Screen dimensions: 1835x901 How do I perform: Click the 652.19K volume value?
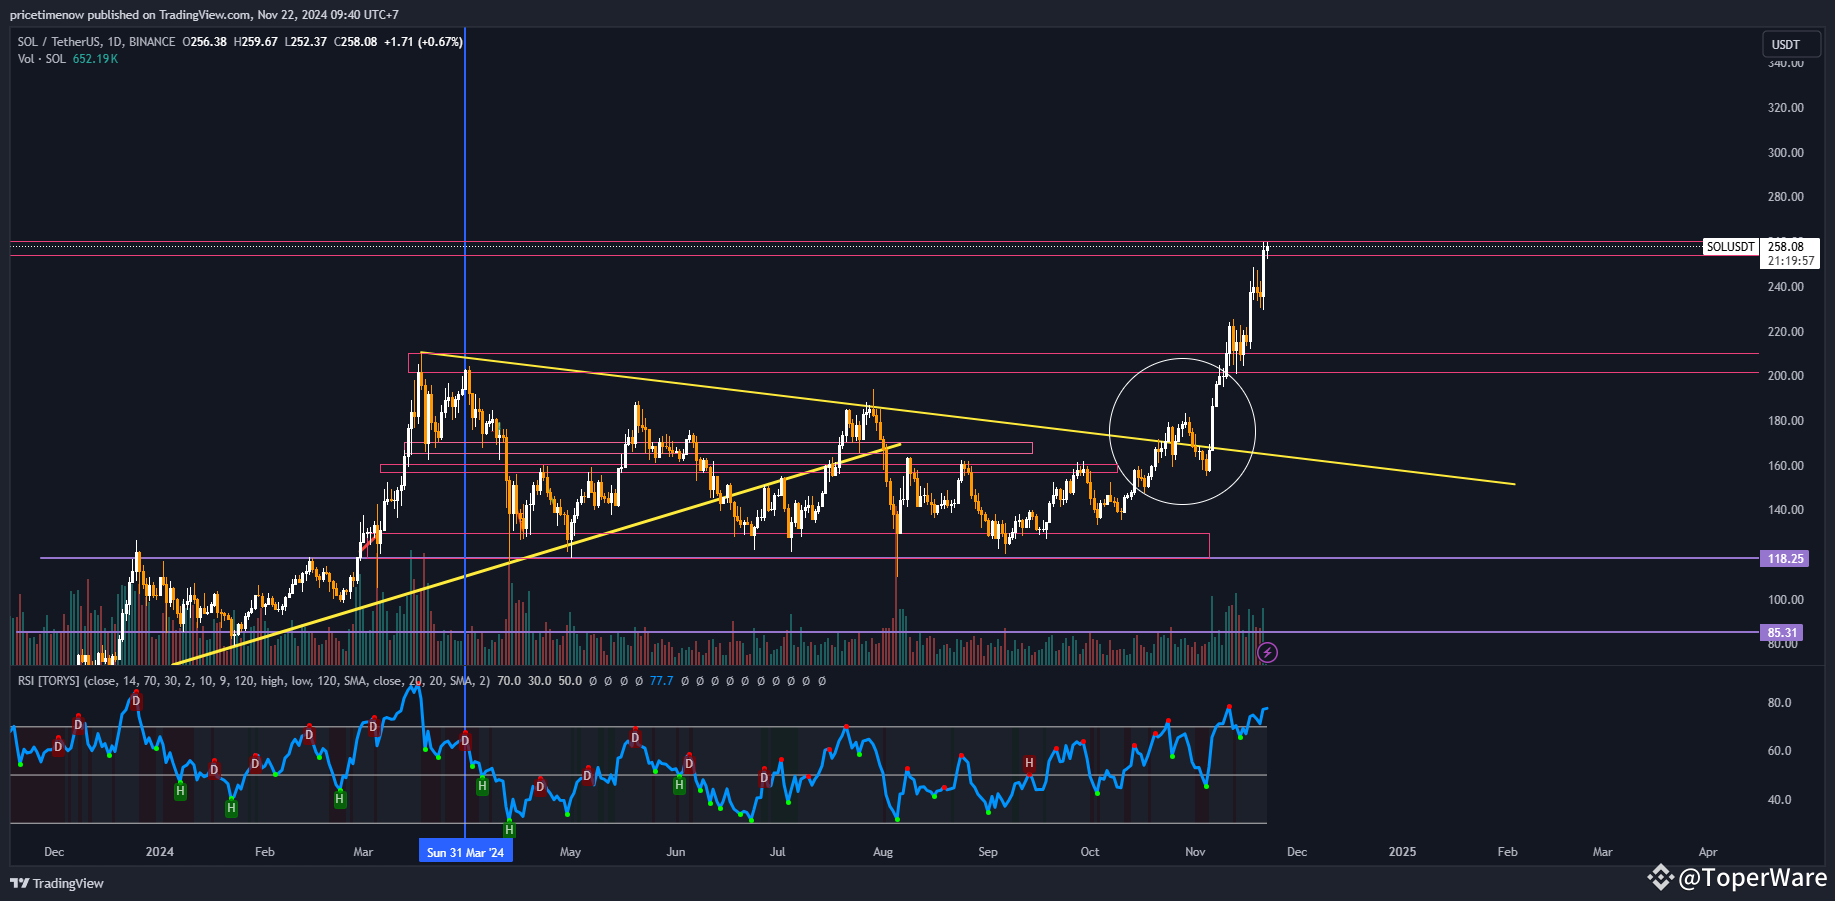click(x=95, y=59)
